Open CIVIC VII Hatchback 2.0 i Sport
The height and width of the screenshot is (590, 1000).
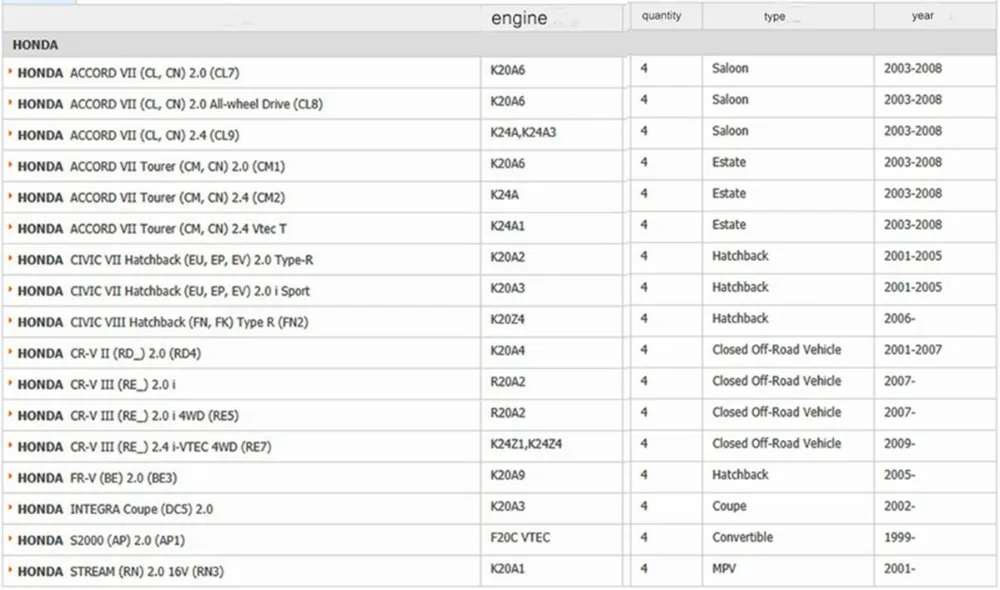click(189, 291)
